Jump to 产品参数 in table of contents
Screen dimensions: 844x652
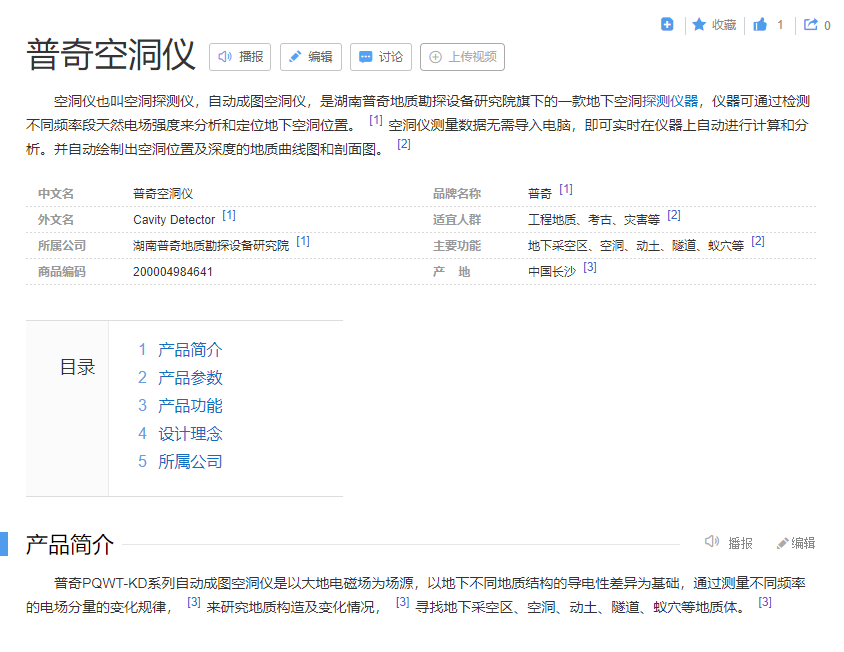(x=190, y=378)
